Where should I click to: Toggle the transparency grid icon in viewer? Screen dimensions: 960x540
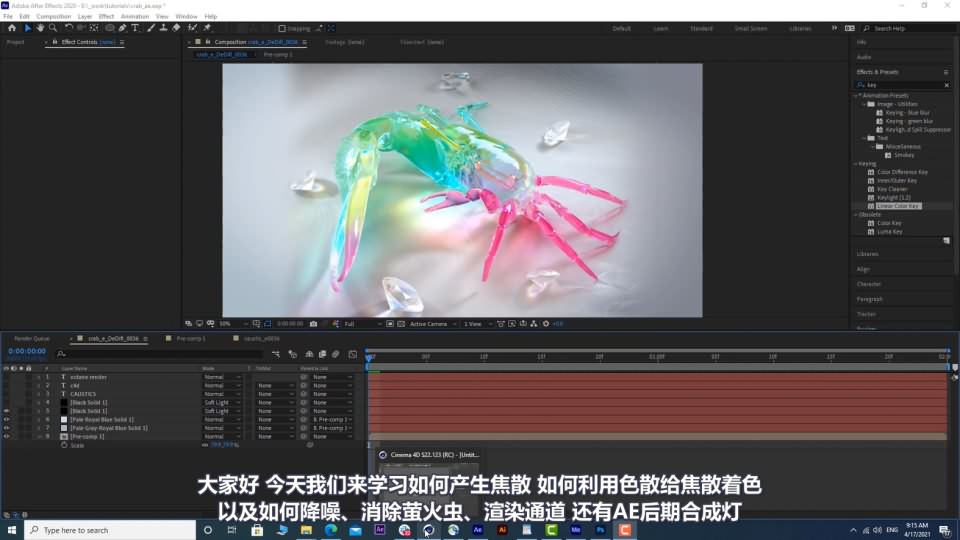[401, 324]
